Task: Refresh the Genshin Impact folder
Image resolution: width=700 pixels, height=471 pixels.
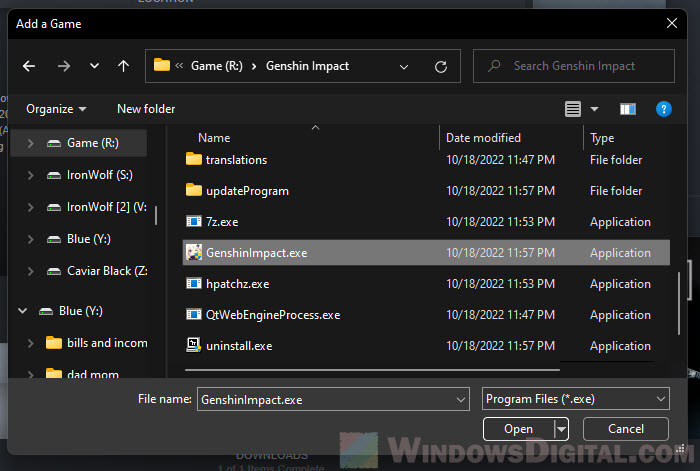Action: click(x=441, y=67)
